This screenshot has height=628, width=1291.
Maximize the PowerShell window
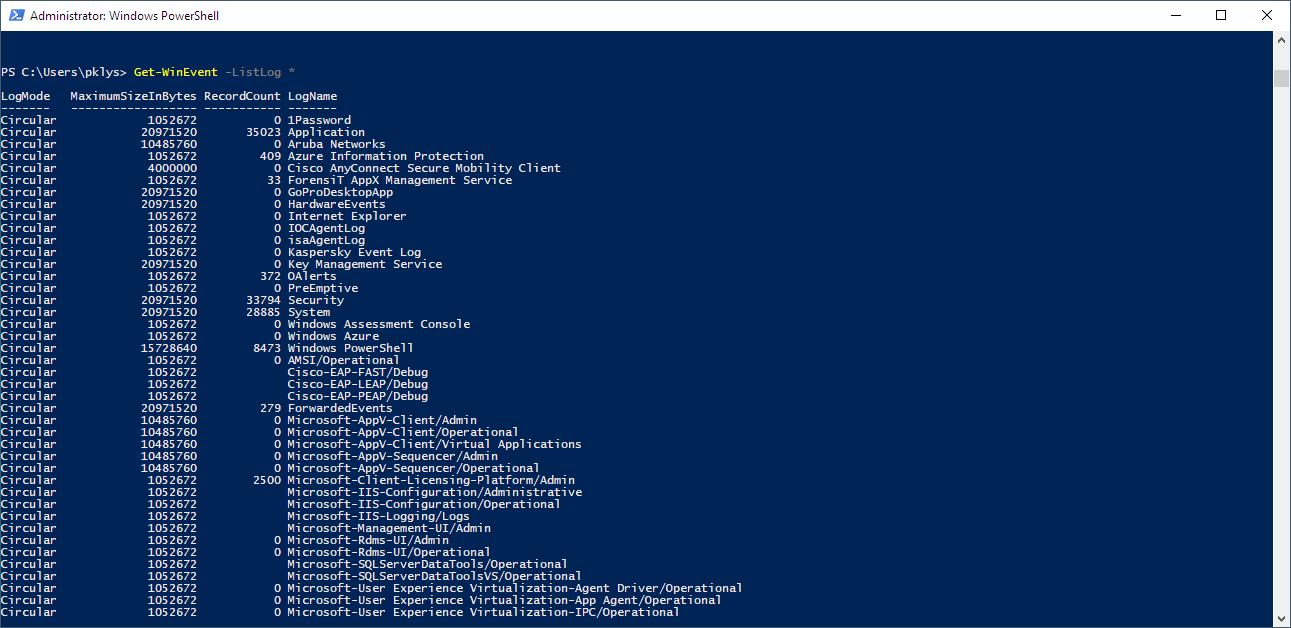click(1221, 15)
